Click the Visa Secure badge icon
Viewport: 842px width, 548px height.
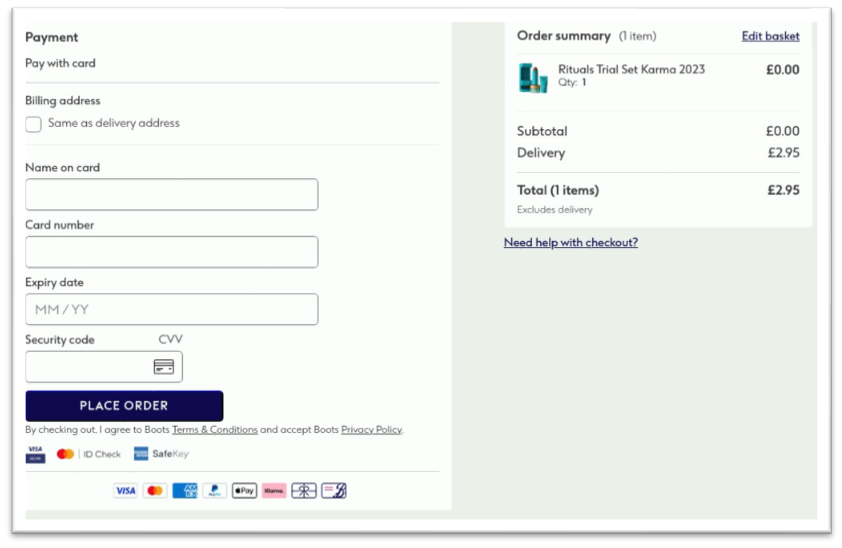[x=35, y=454]
